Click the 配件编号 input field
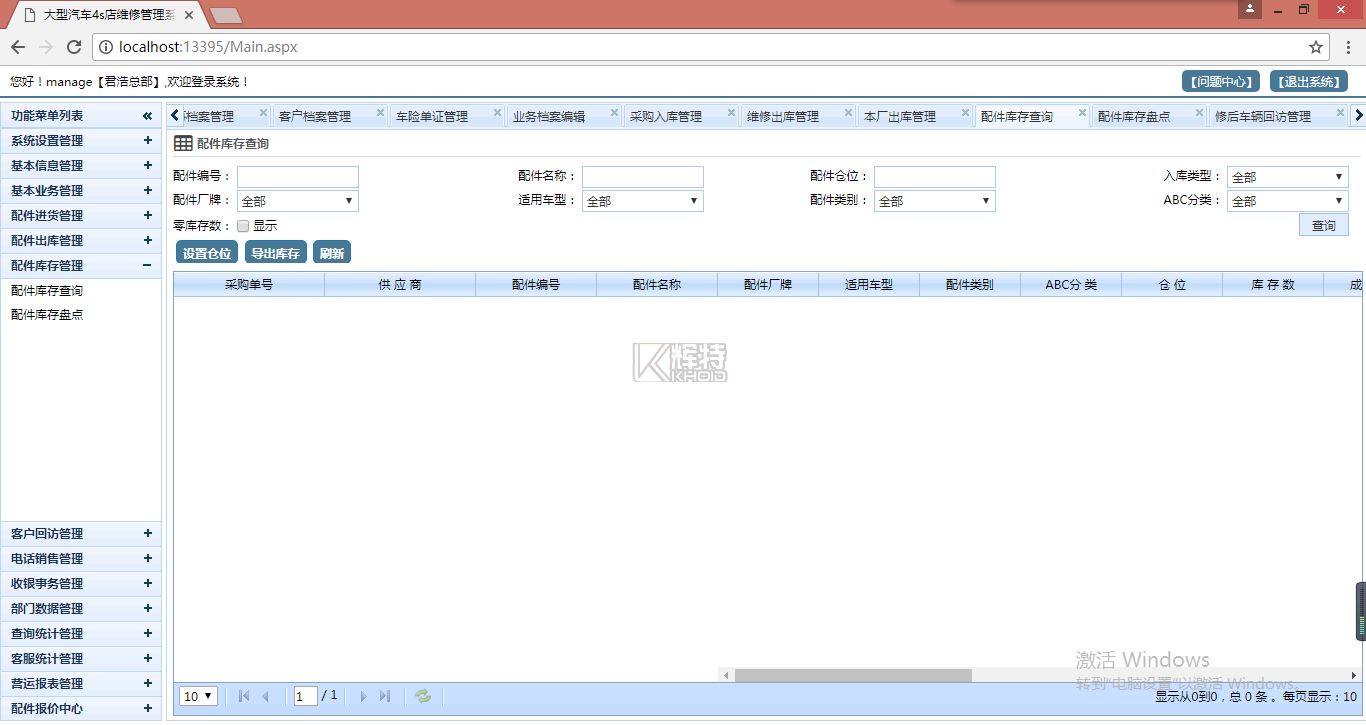 pyautogui.click(x=297, y=177)
